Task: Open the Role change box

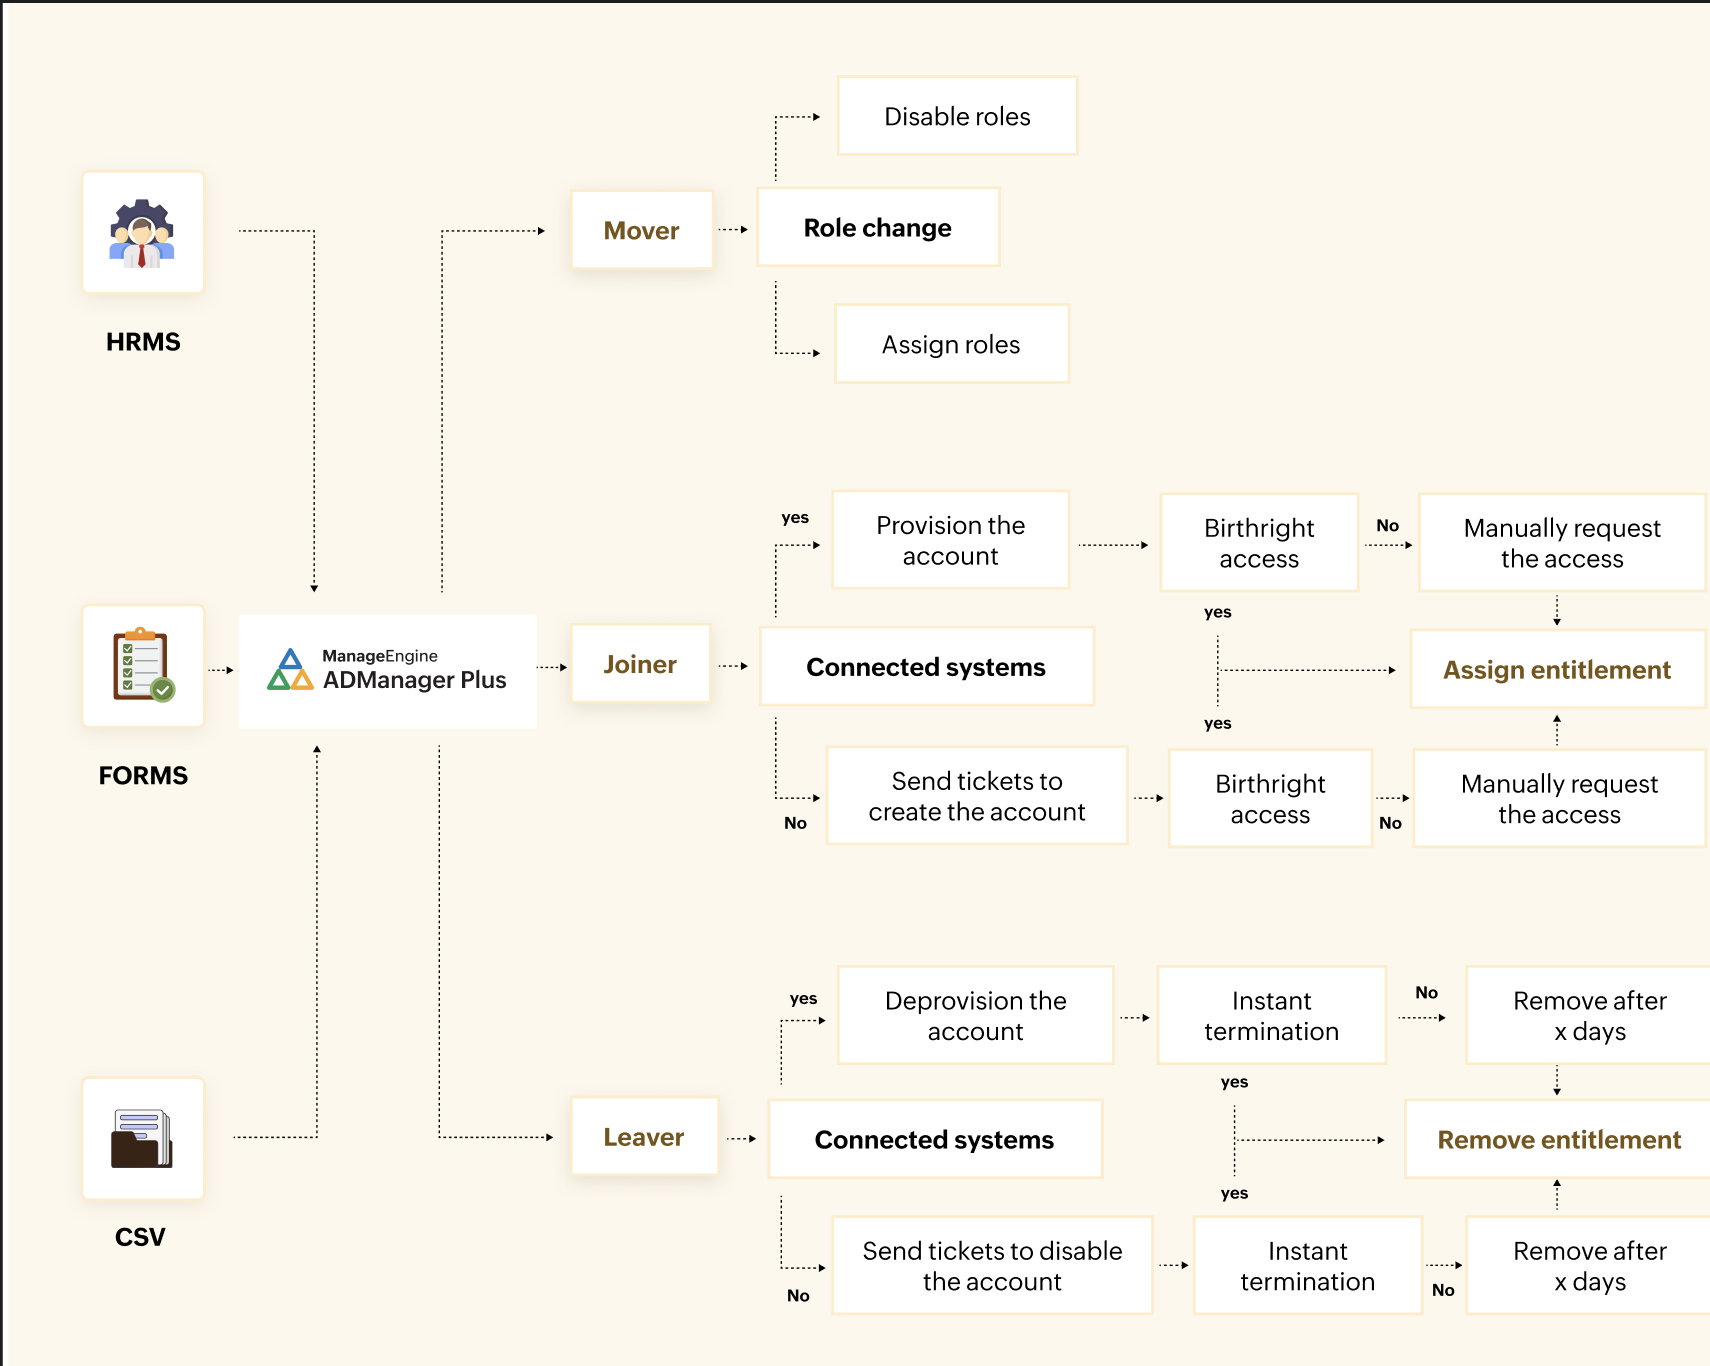Action: tap(877, 227)
